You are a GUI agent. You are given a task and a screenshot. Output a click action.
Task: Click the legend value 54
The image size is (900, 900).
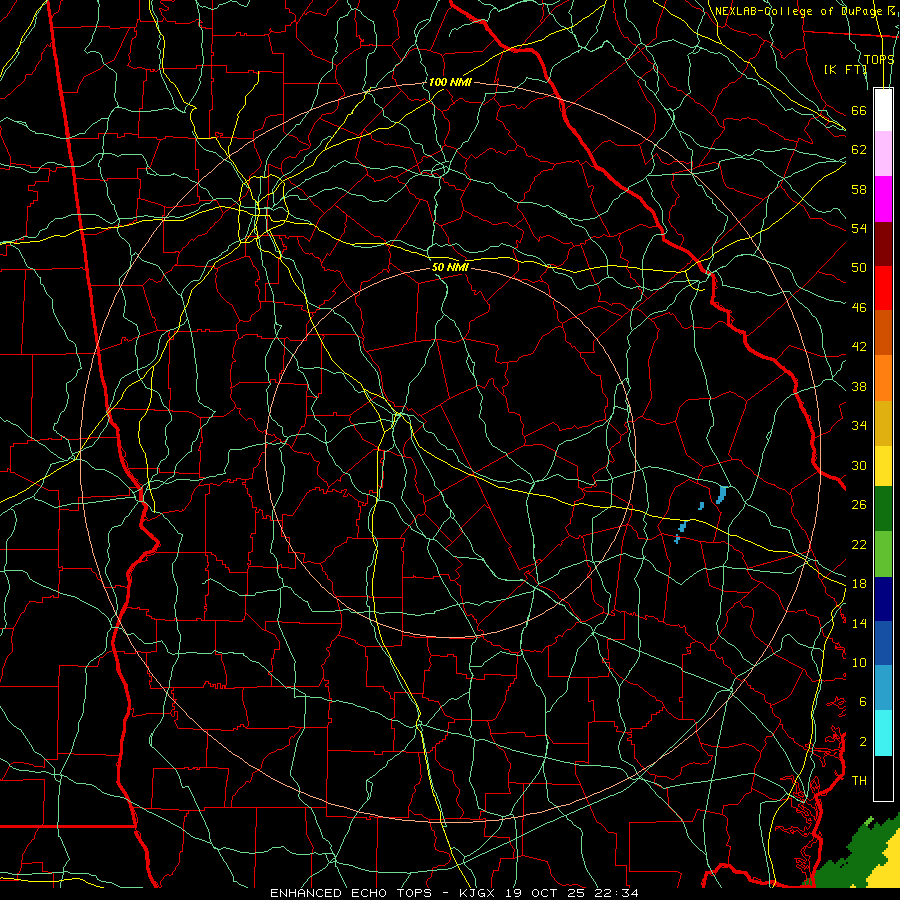pyautogui.click(x=859, y=228)
